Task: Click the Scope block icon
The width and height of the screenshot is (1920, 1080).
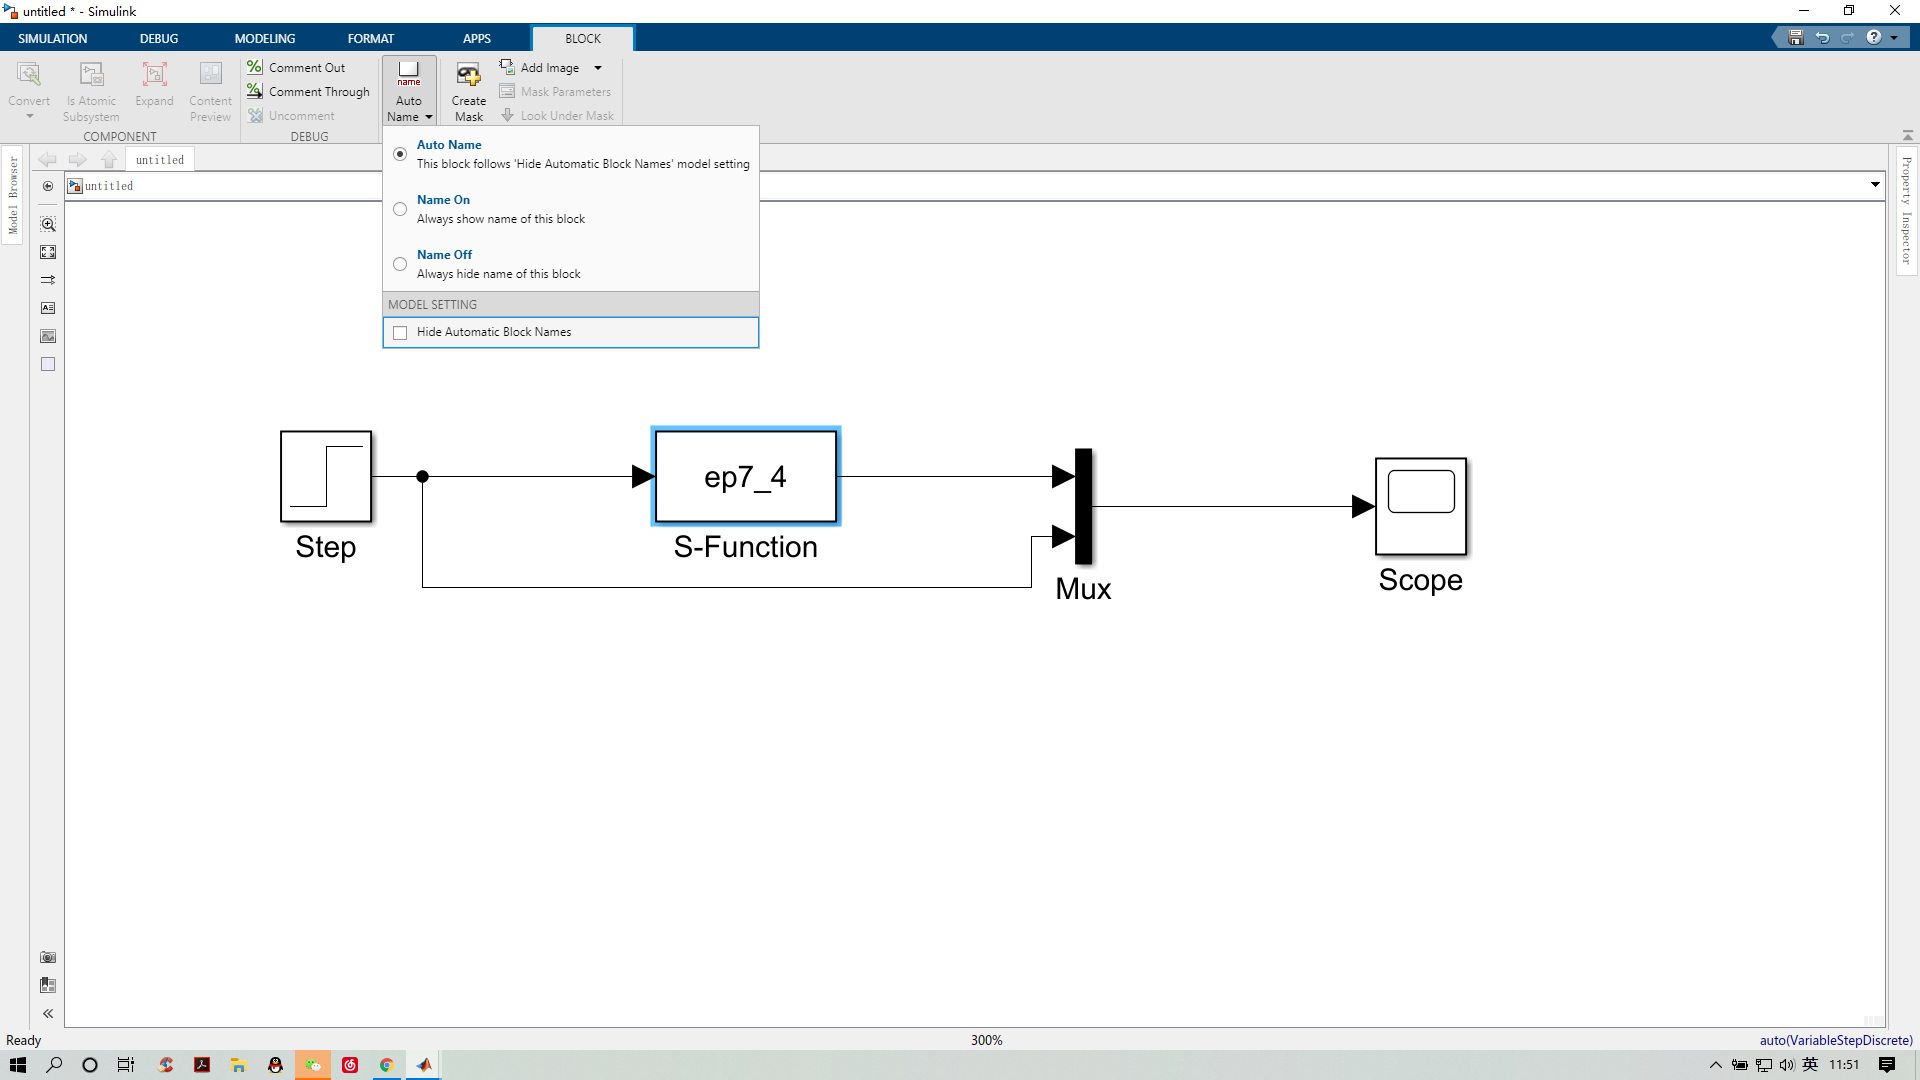Action: tap(1420, 506)
